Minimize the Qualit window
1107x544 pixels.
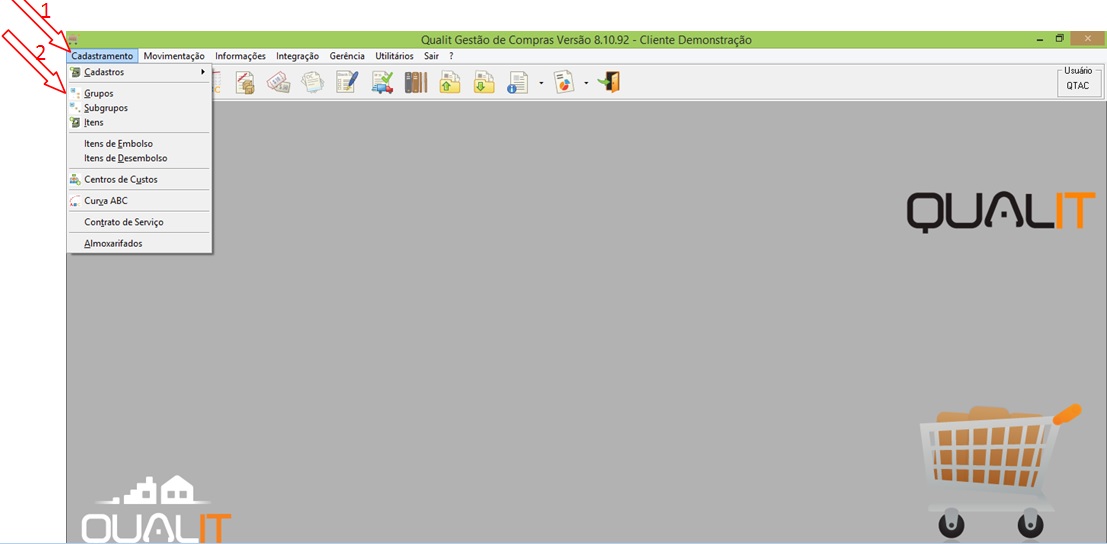1041,39
